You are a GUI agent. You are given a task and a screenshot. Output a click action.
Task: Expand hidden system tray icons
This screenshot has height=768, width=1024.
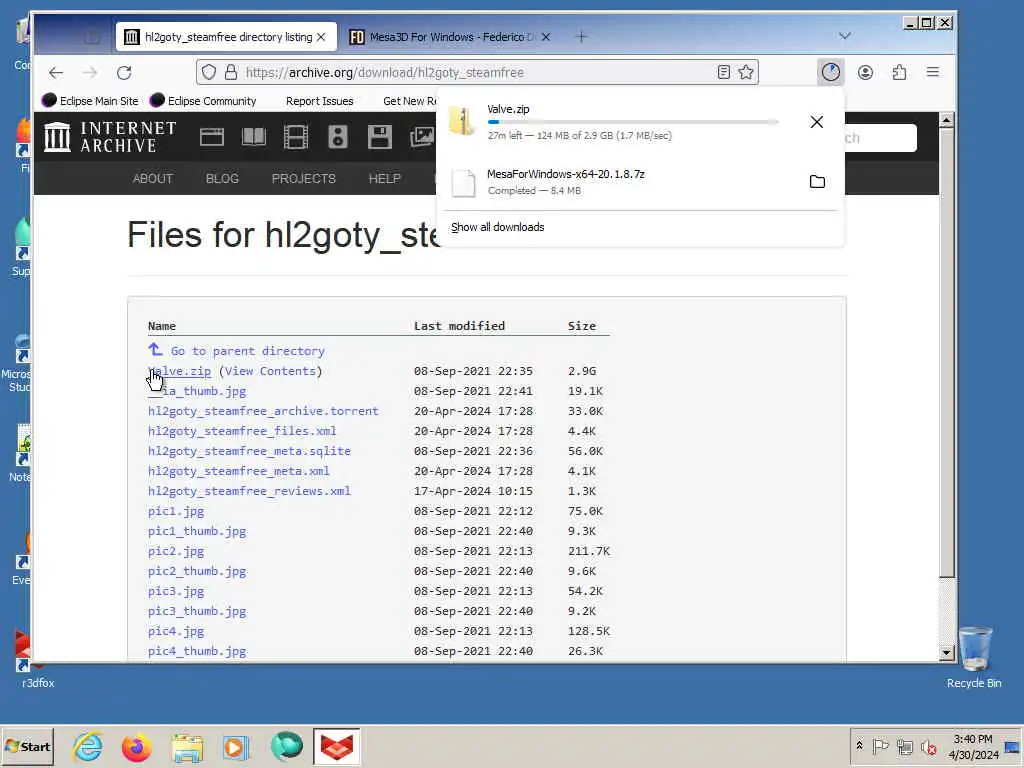pos(859,746)
